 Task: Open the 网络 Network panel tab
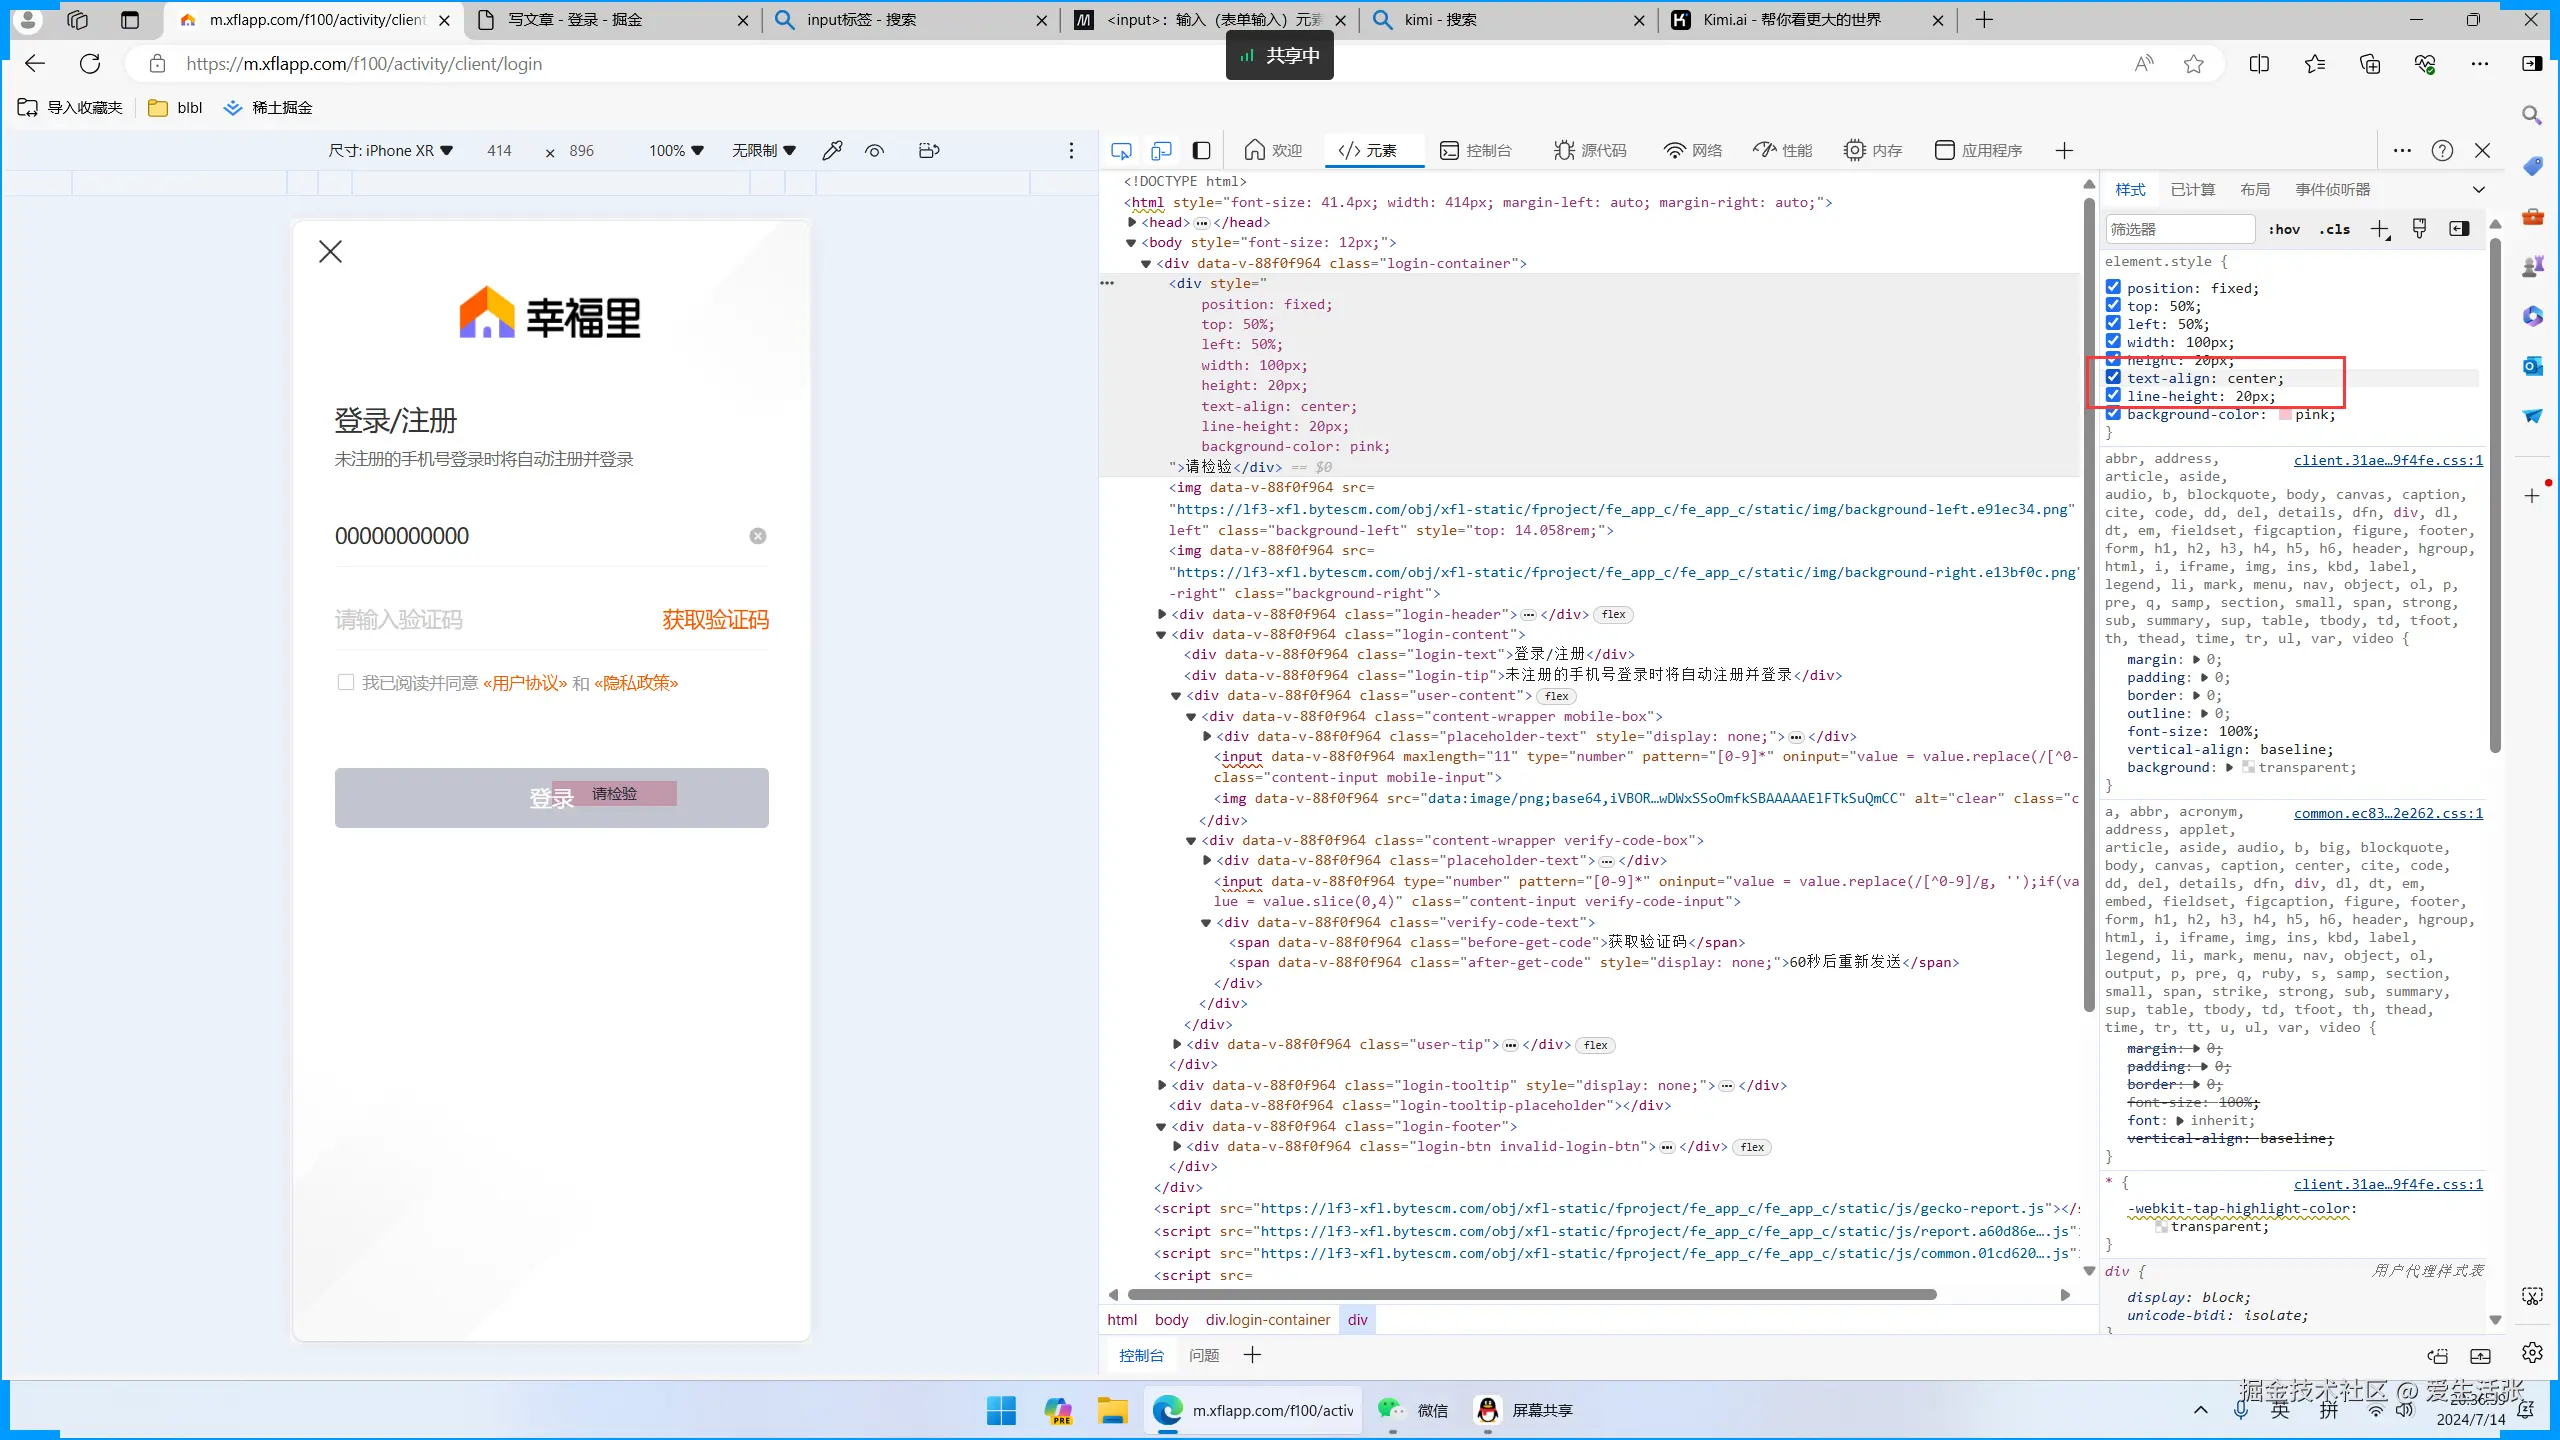(x=1693, y=150)
